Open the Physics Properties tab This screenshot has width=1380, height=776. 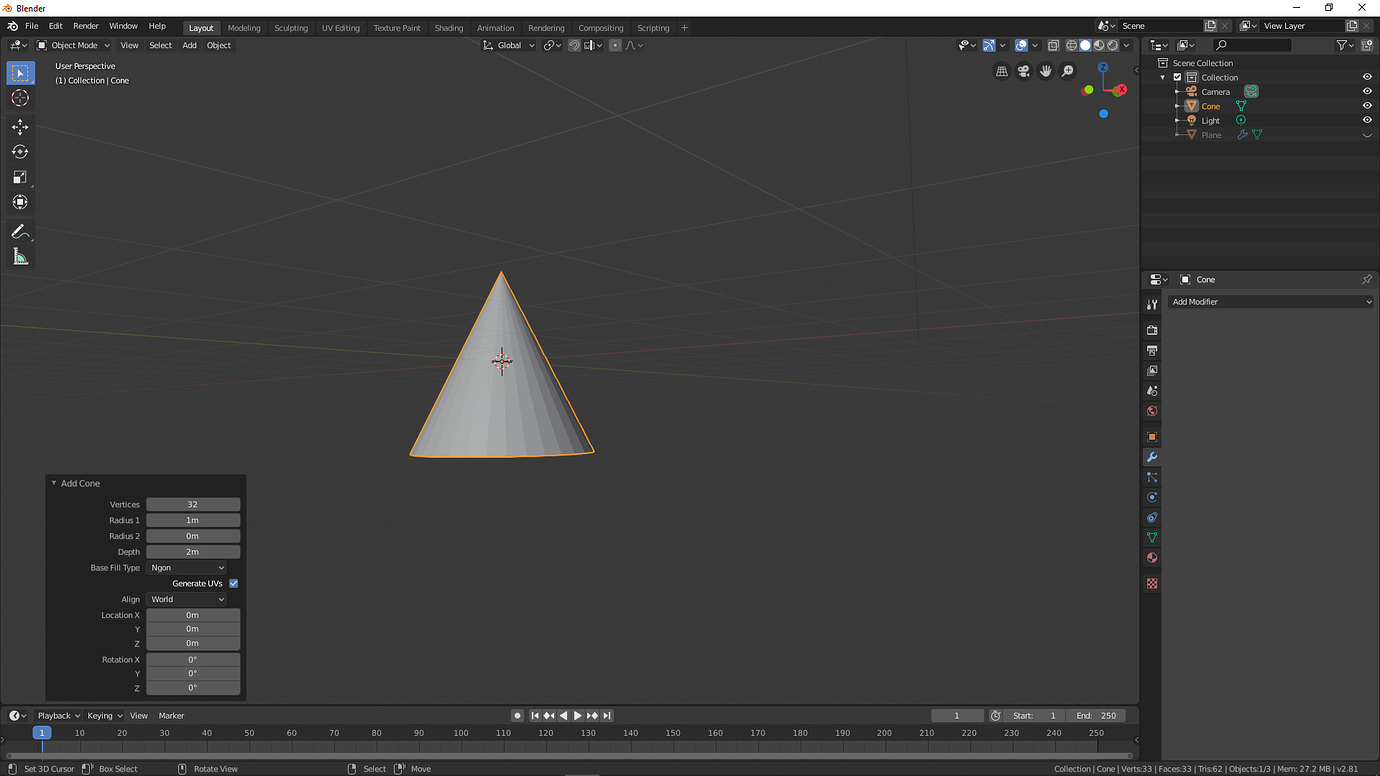1151,497
